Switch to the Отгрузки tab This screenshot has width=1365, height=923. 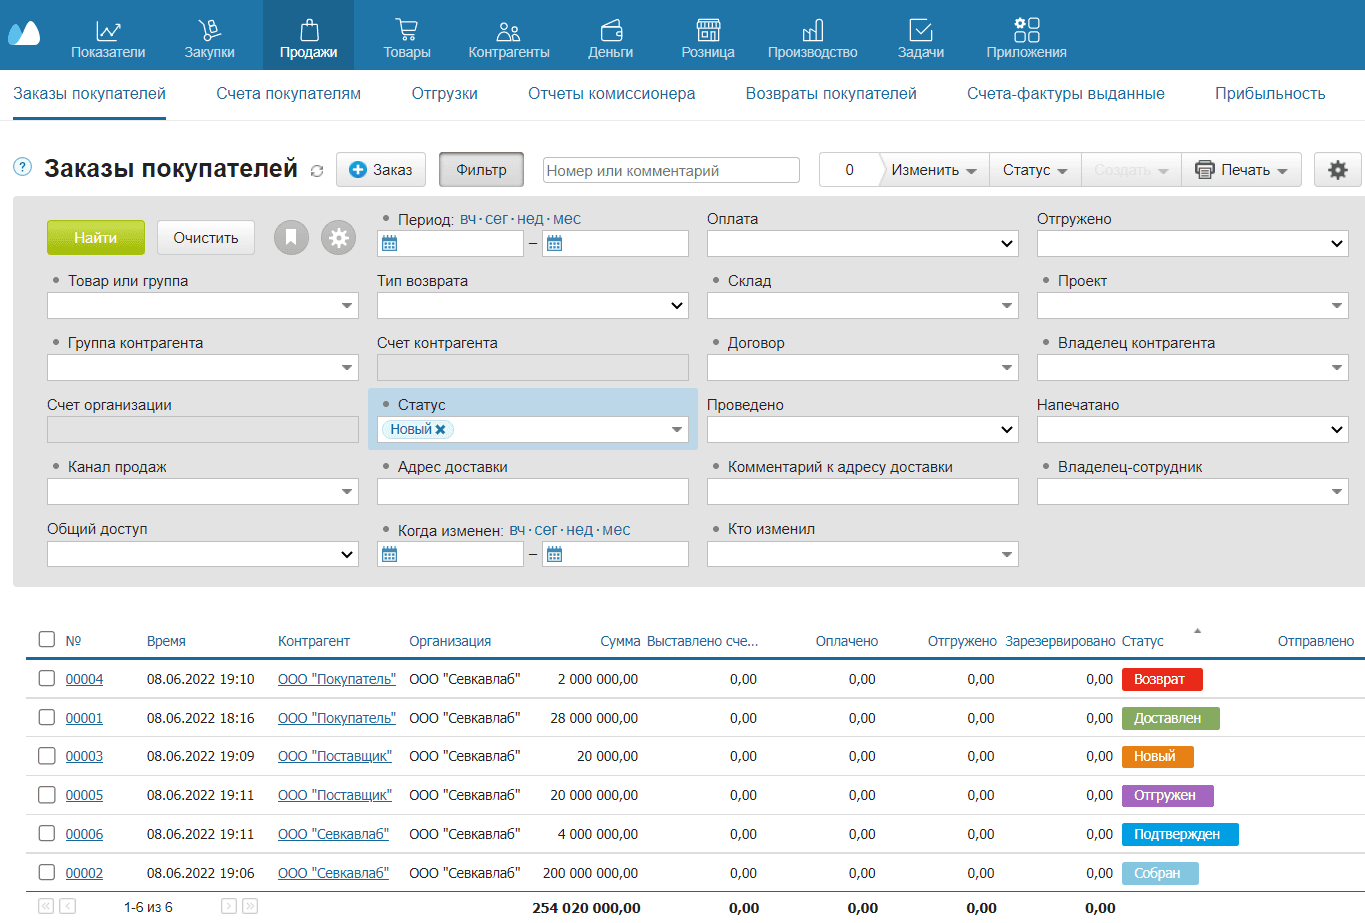[x=444, y=92]
